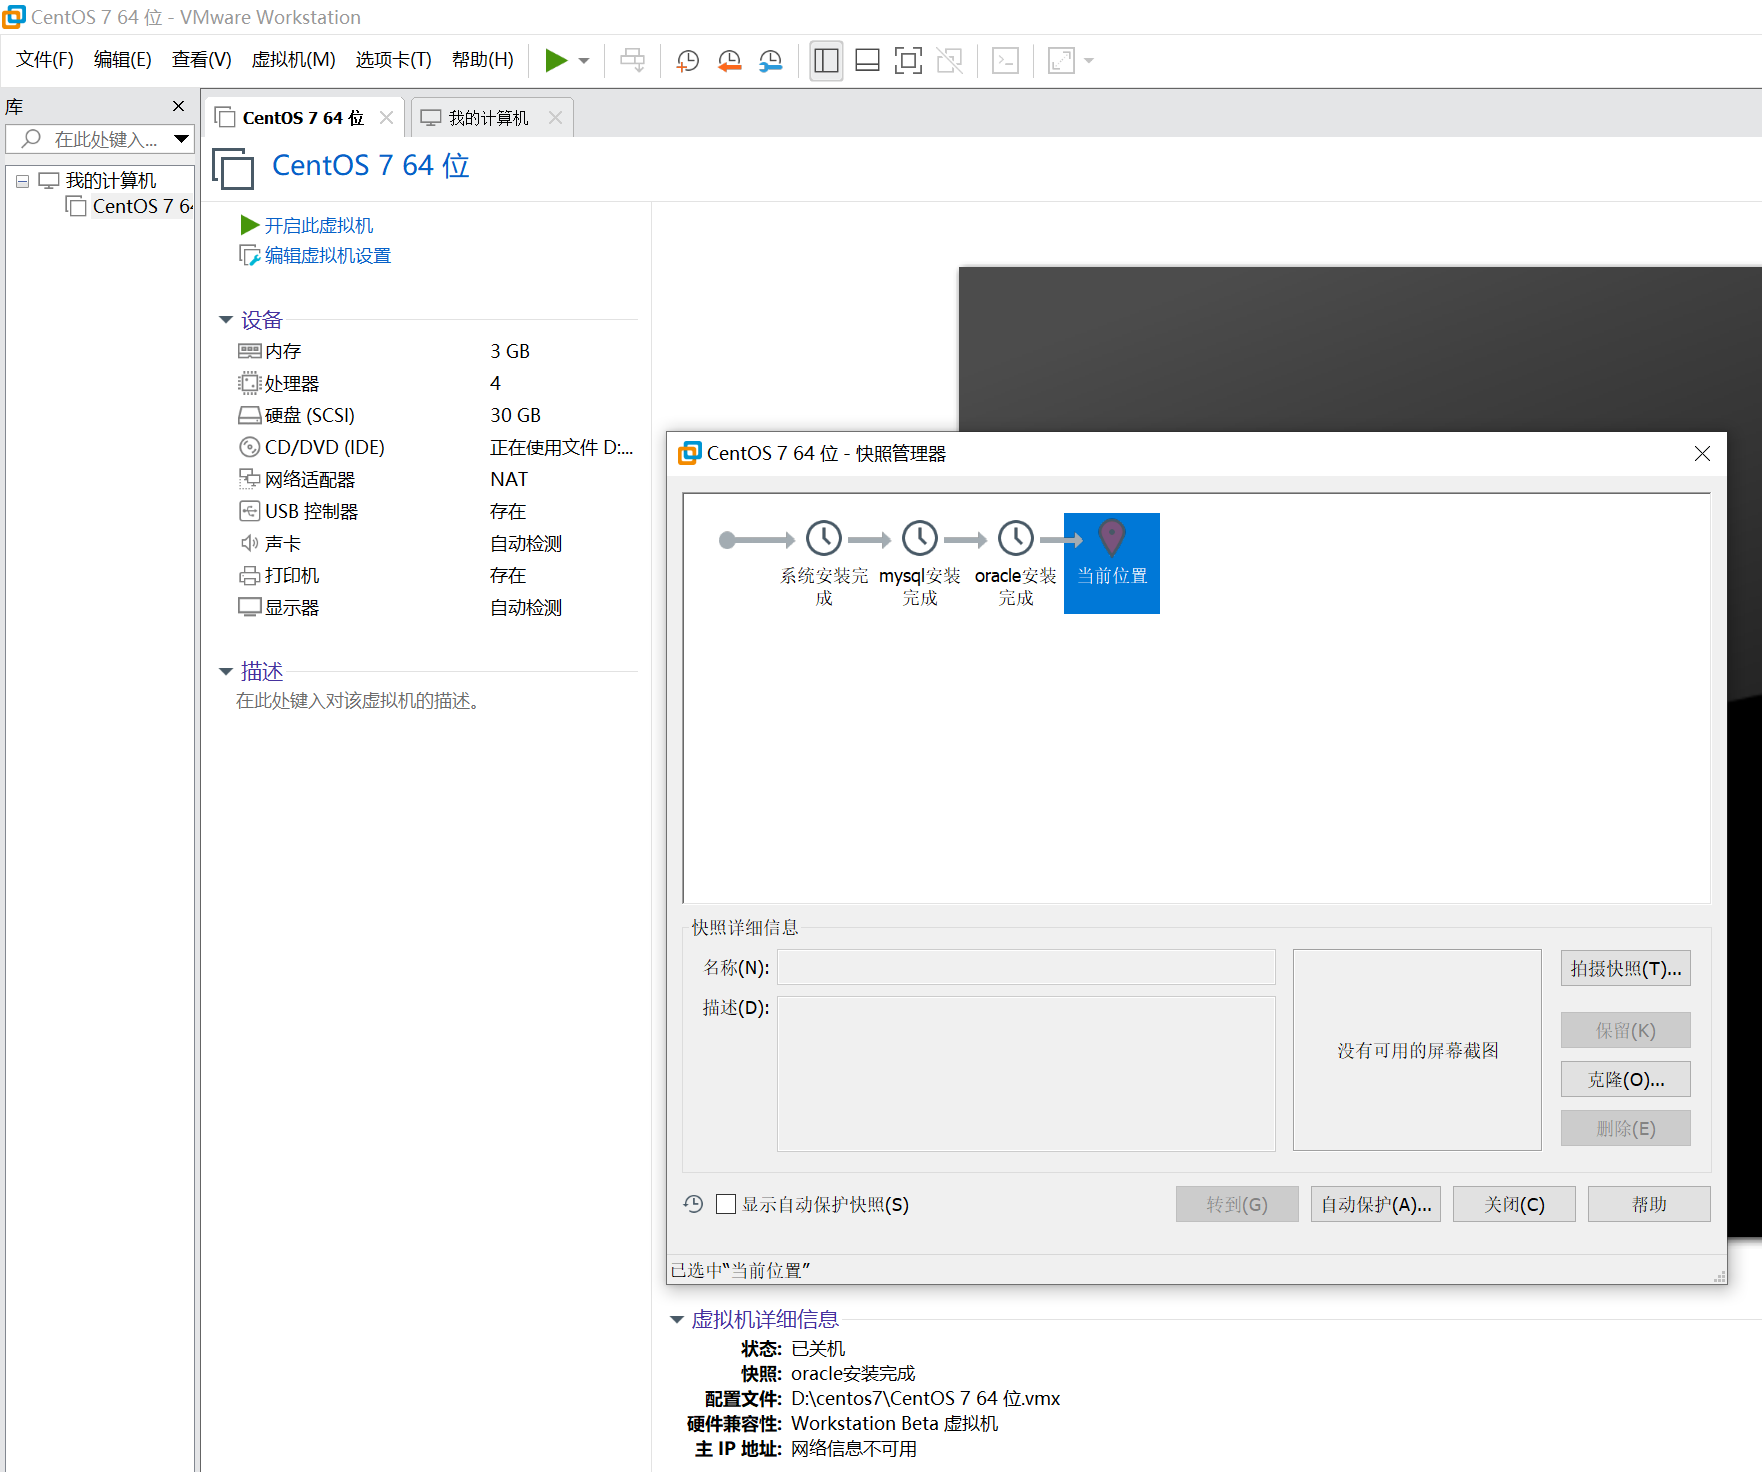Open the 虚拟机(M) menu
Viewport: 1762px width, 1472px height.
[293, 60]
